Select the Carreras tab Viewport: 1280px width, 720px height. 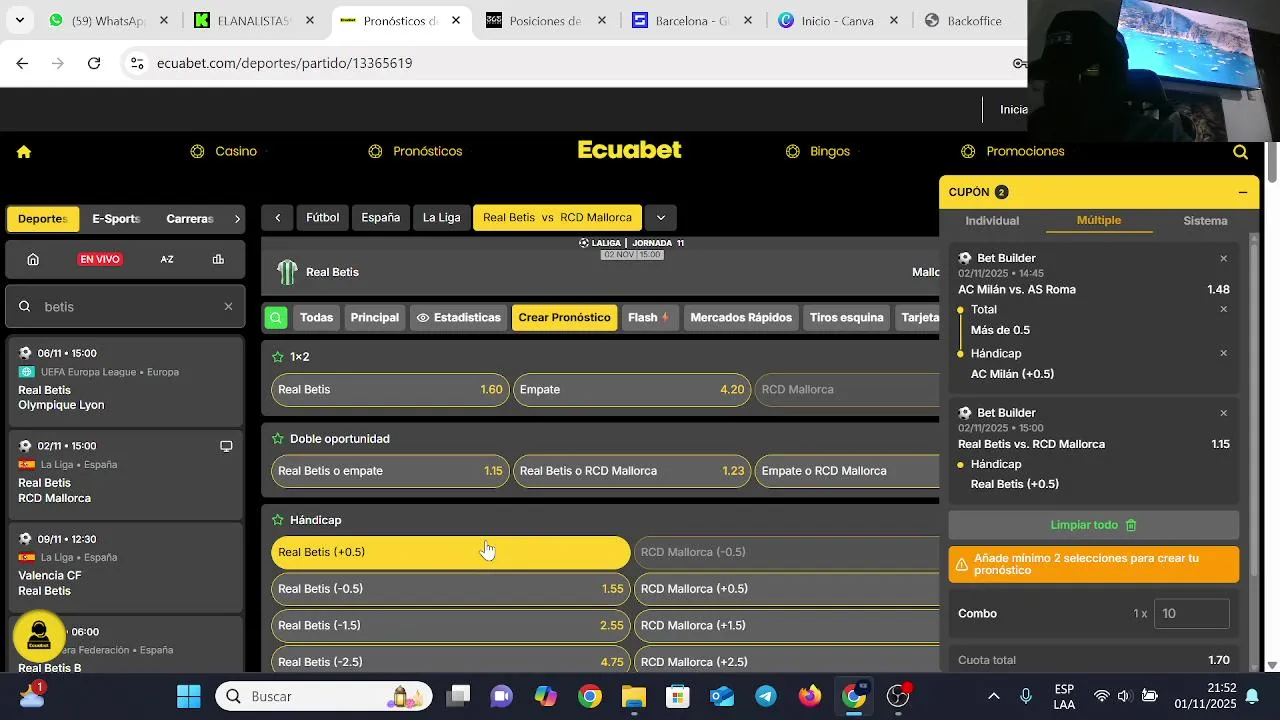click(x=190, y=219)
